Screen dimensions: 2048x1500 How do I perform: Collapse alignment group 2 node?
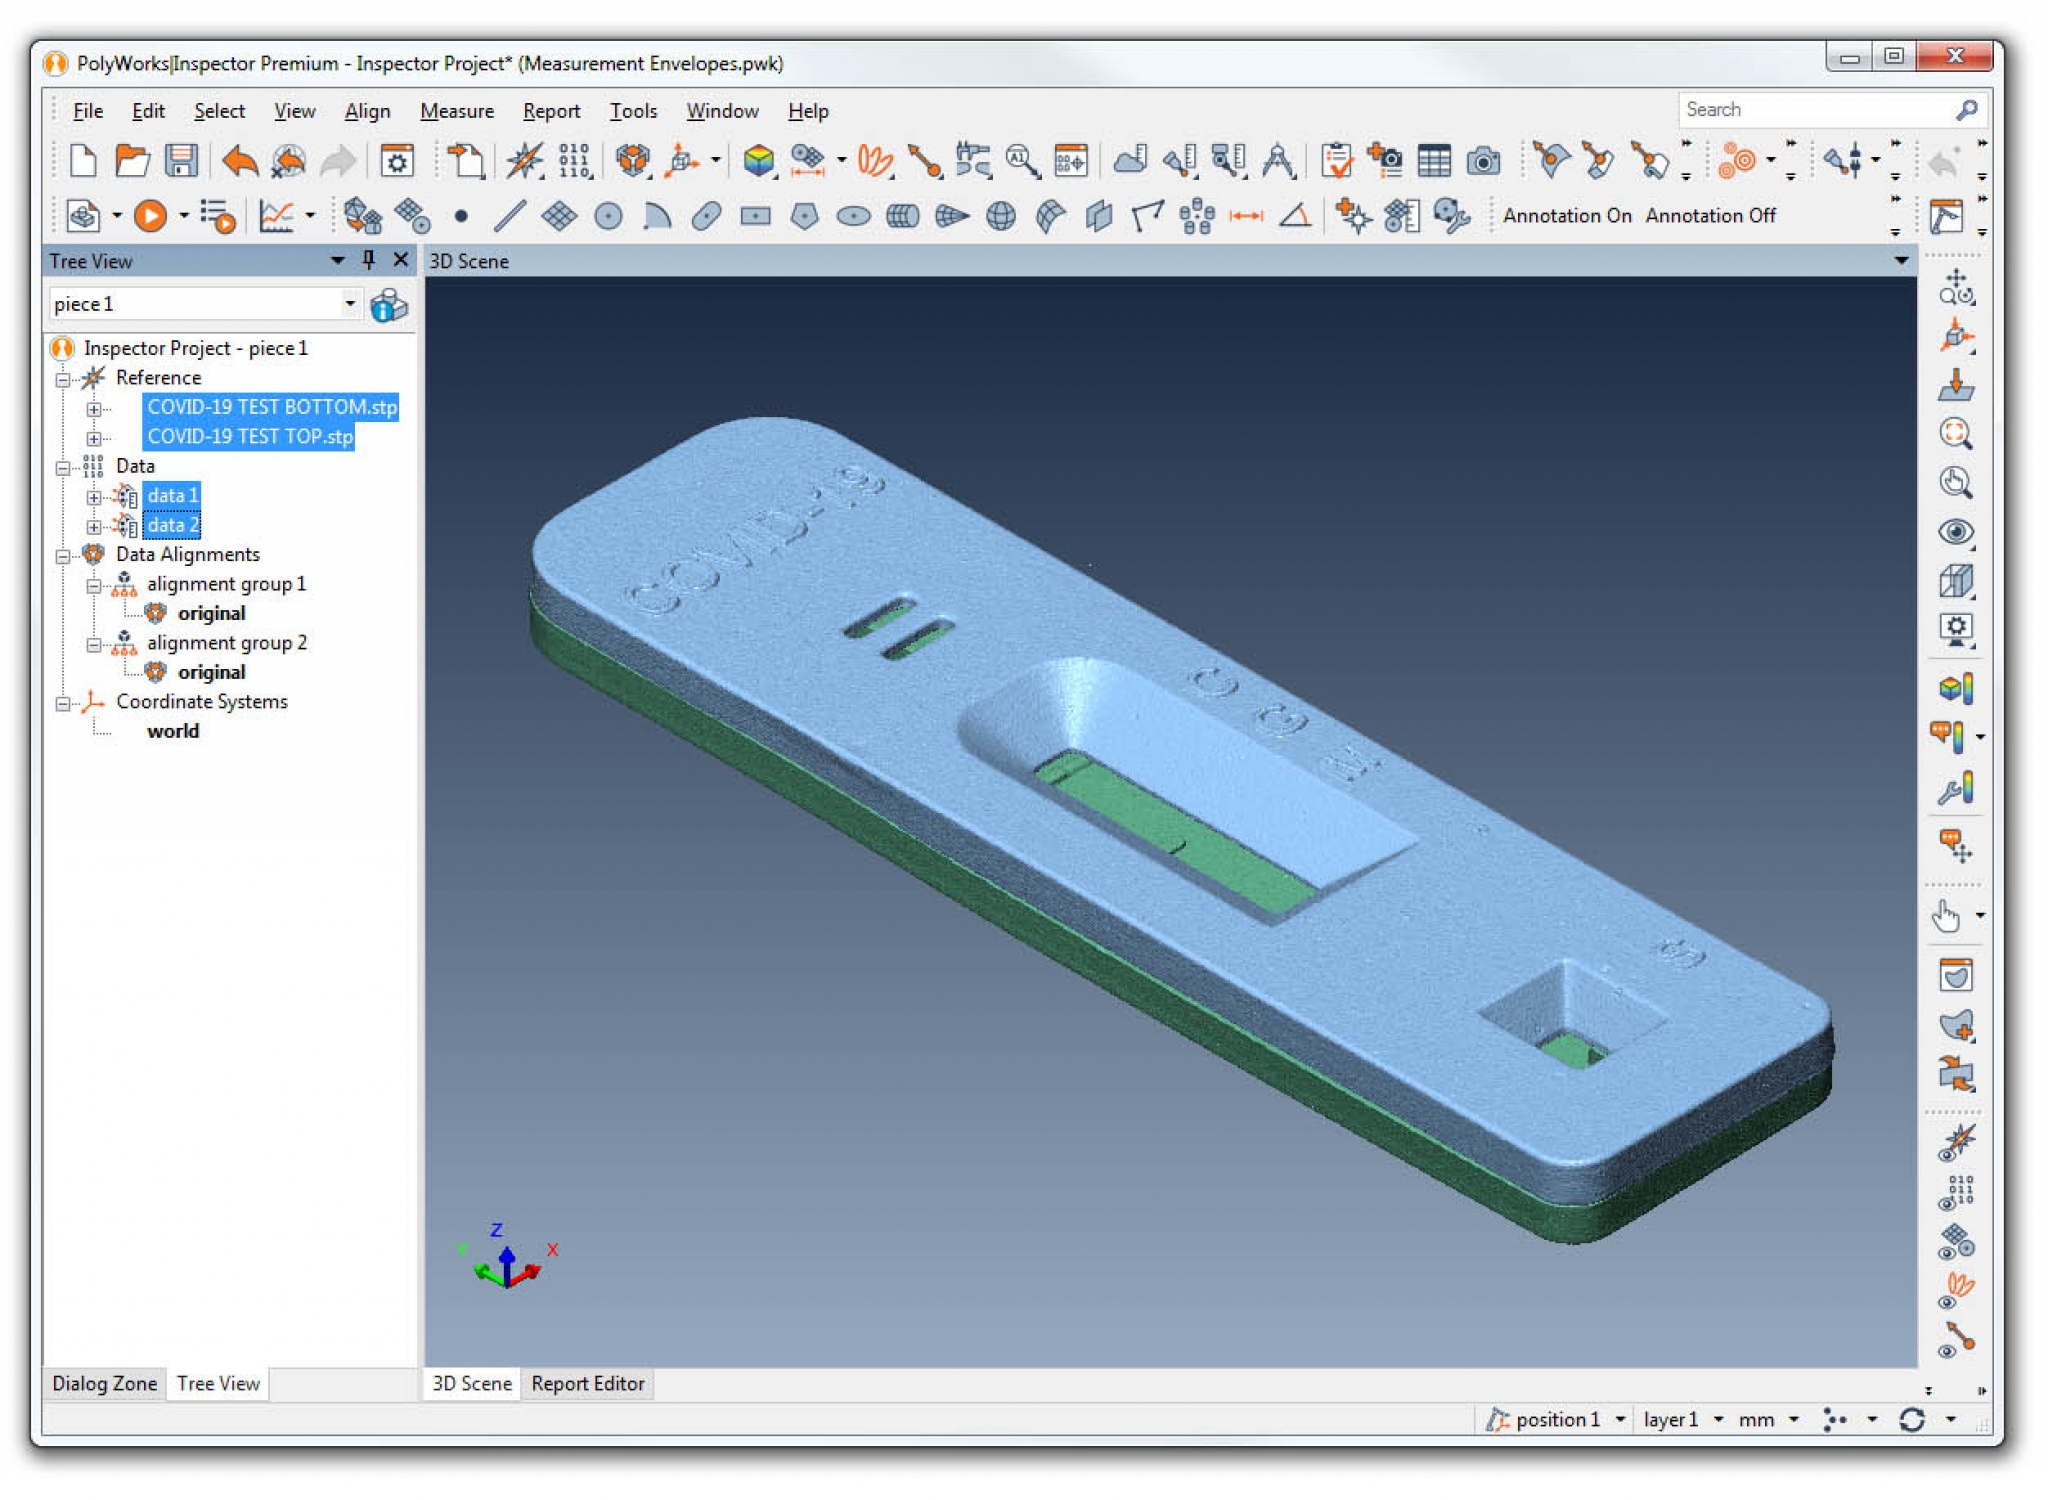pos(93,644)
